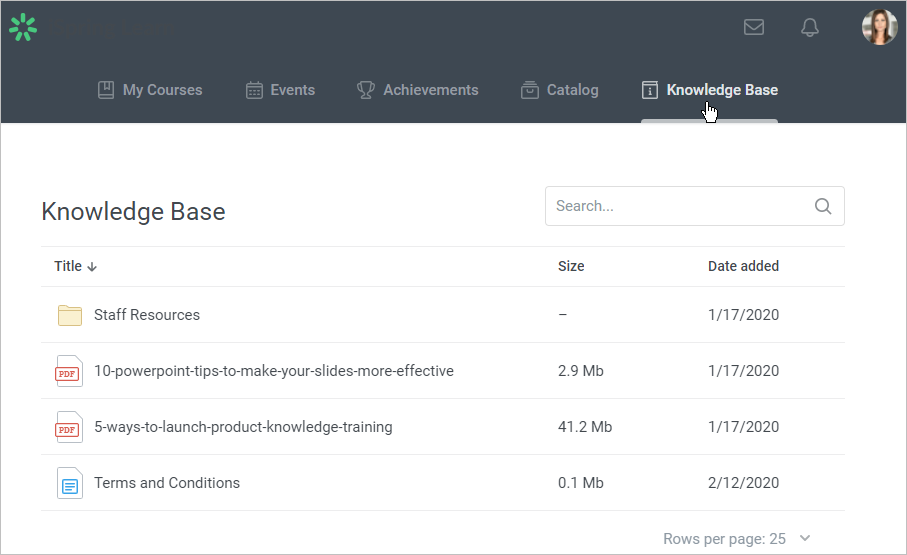Screen dimensions: 907x555
Task: Open the Staff Resources folder name
Action: click(147, 315)
